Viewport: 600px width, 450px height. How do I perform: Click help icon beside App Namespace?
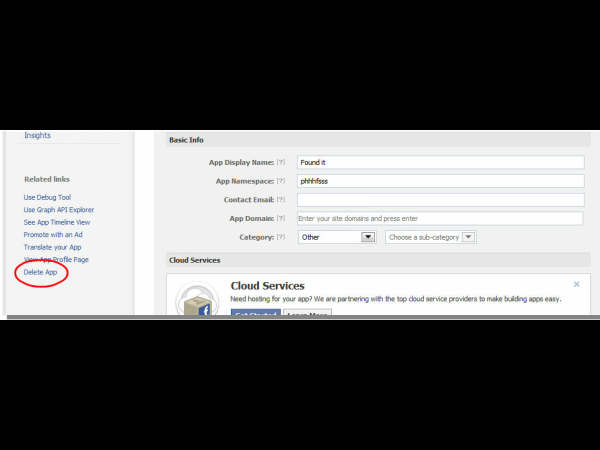pyautogui.click(x=281, y=181)
